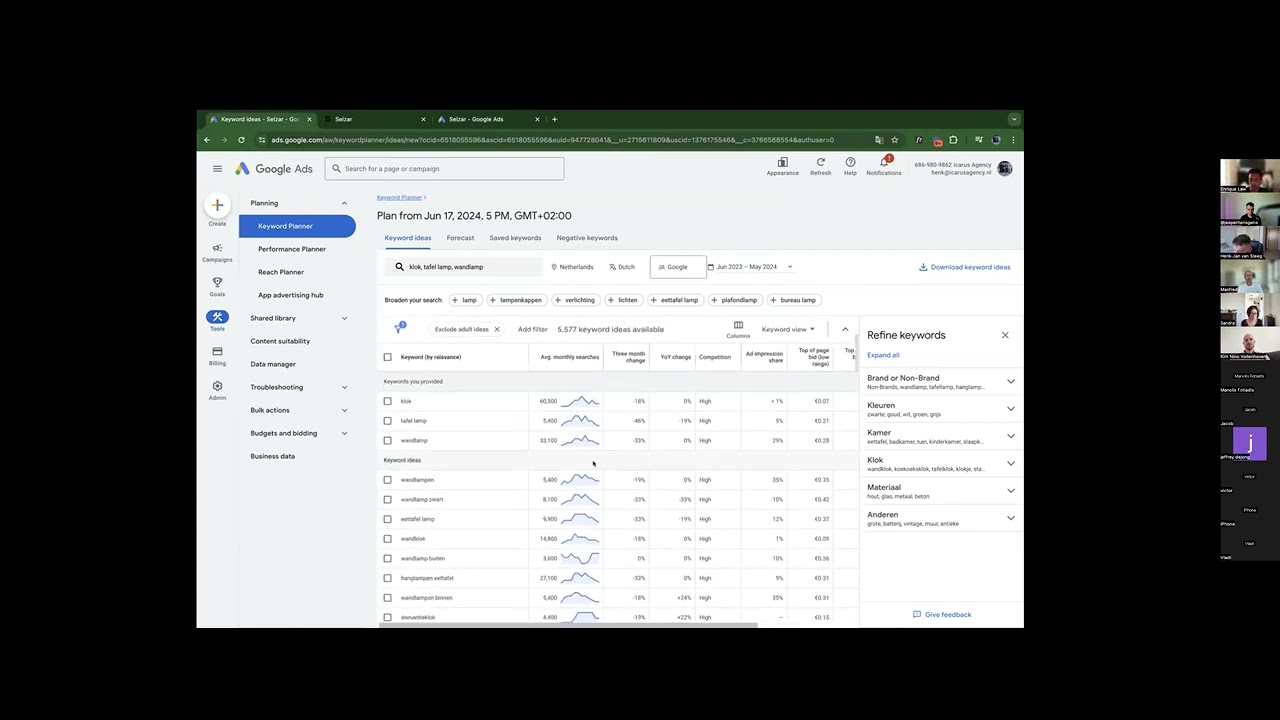The image size is (1280, 720).
Task: Click the Create plus button
Action: coord(217,205)
